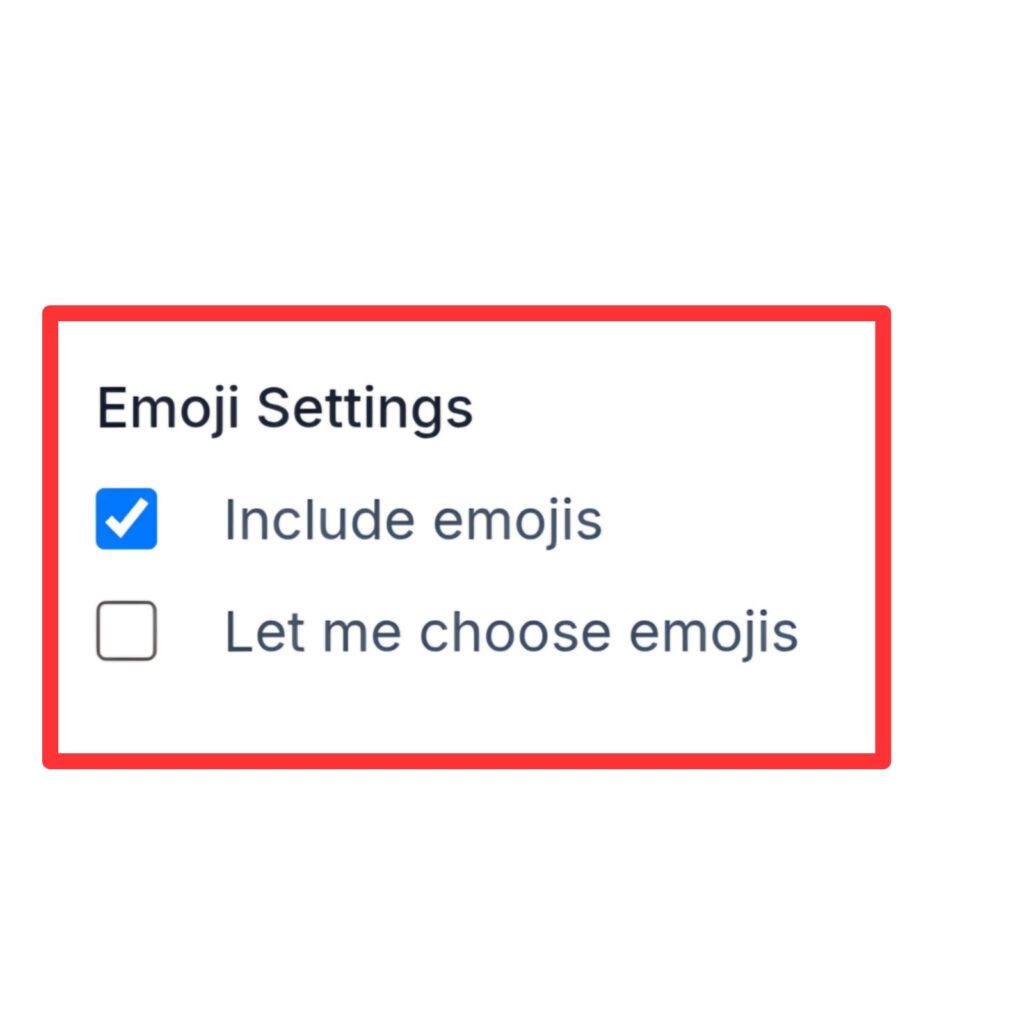Click the checkbox beside Let me choose emojis
The image size is (1024, 1024).
pyautogui.click(x=126, y=632)
